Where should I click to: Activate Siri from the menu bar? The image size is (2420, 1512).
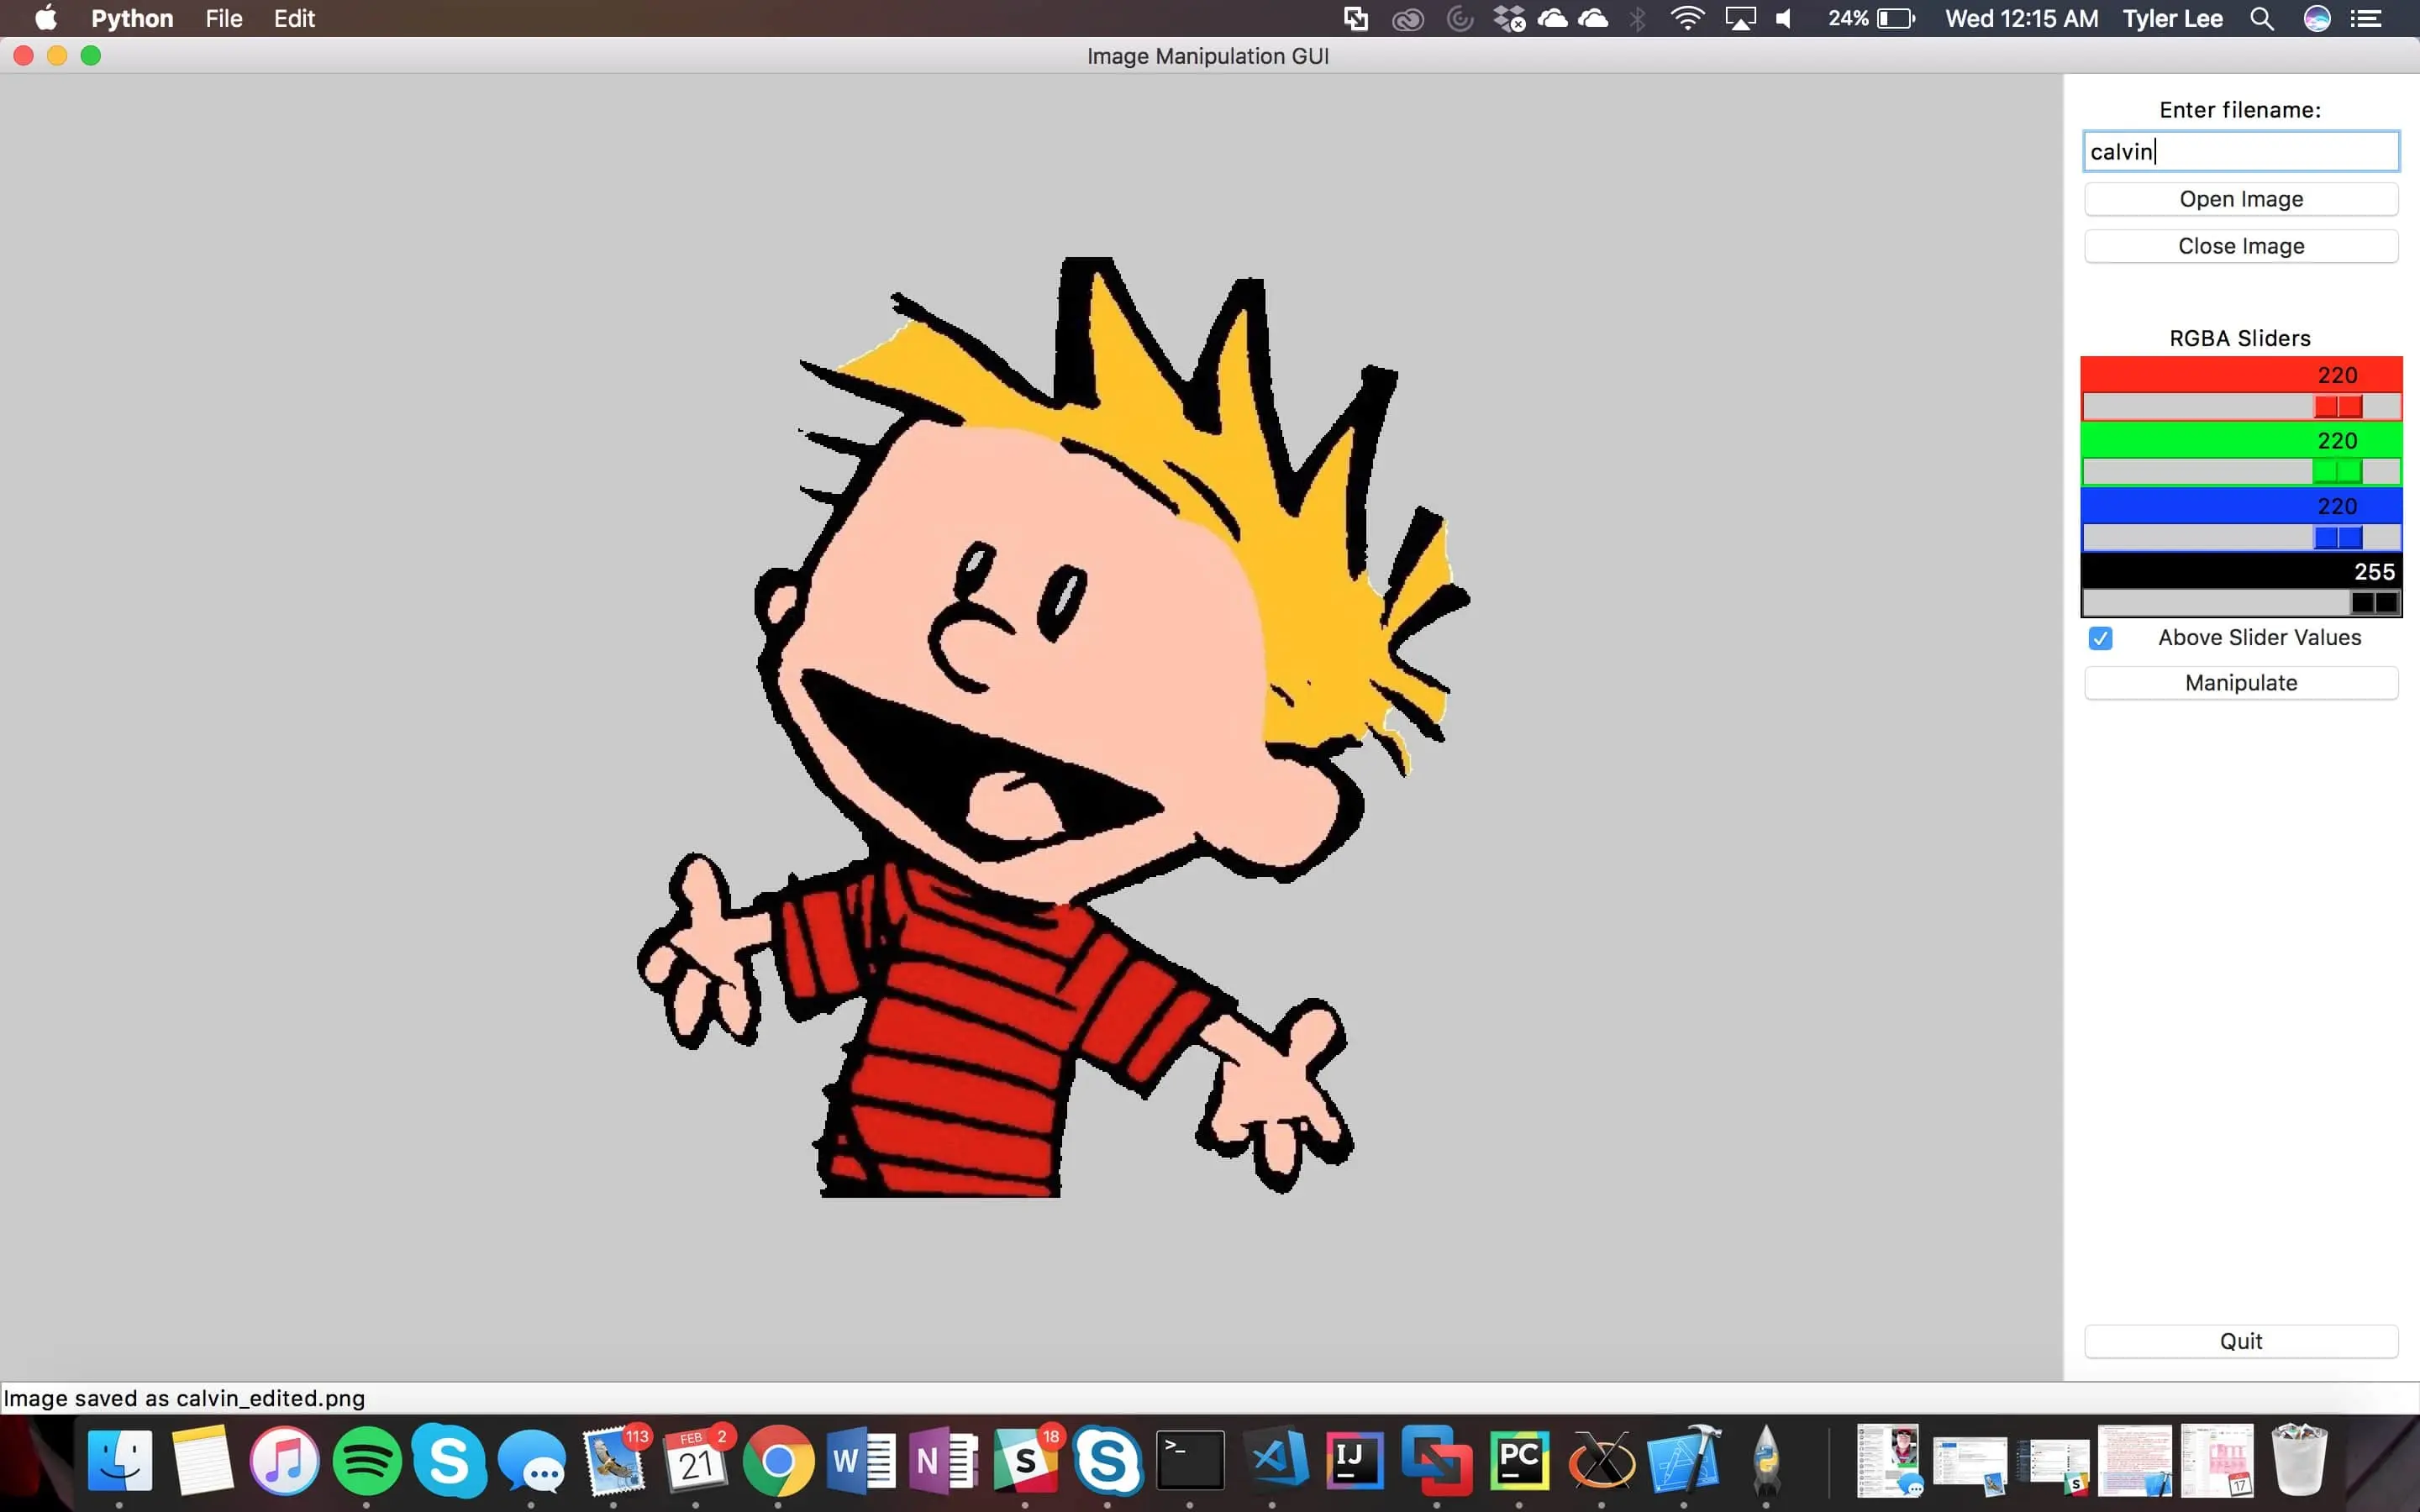[x=2317, y=19]
